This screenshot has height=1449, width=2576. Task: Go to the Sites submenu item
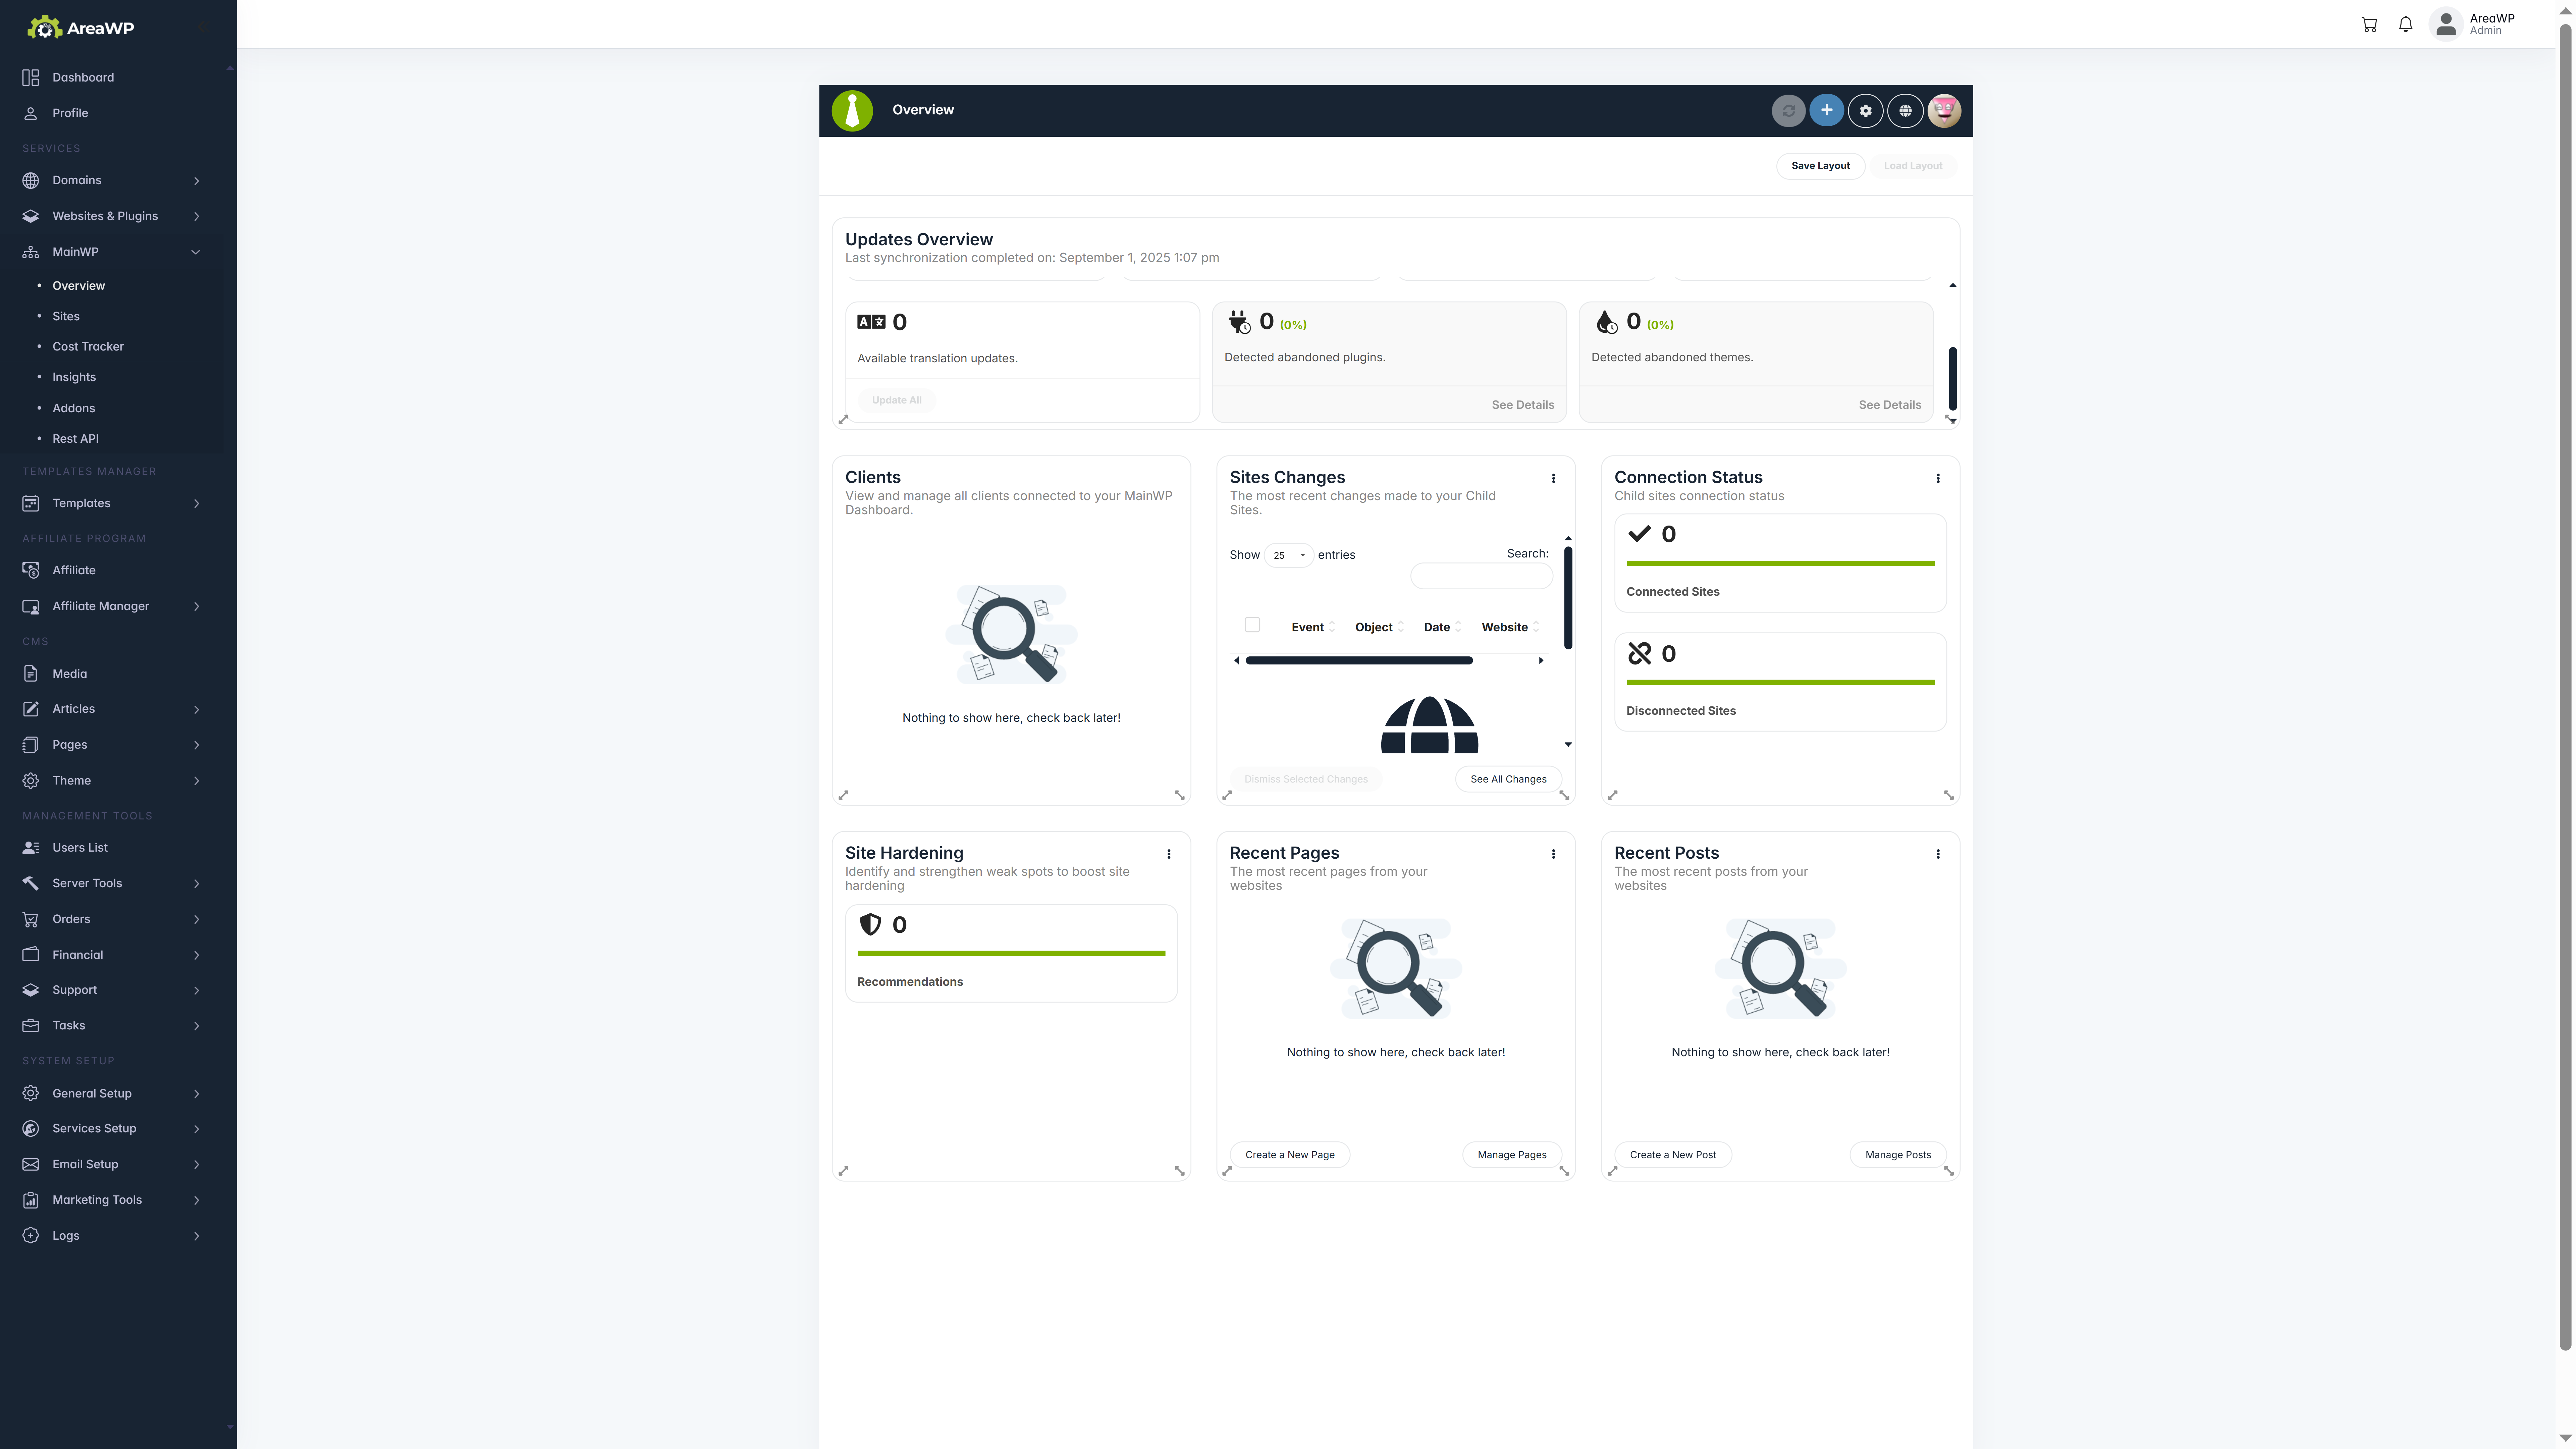[x=66, y=316]
